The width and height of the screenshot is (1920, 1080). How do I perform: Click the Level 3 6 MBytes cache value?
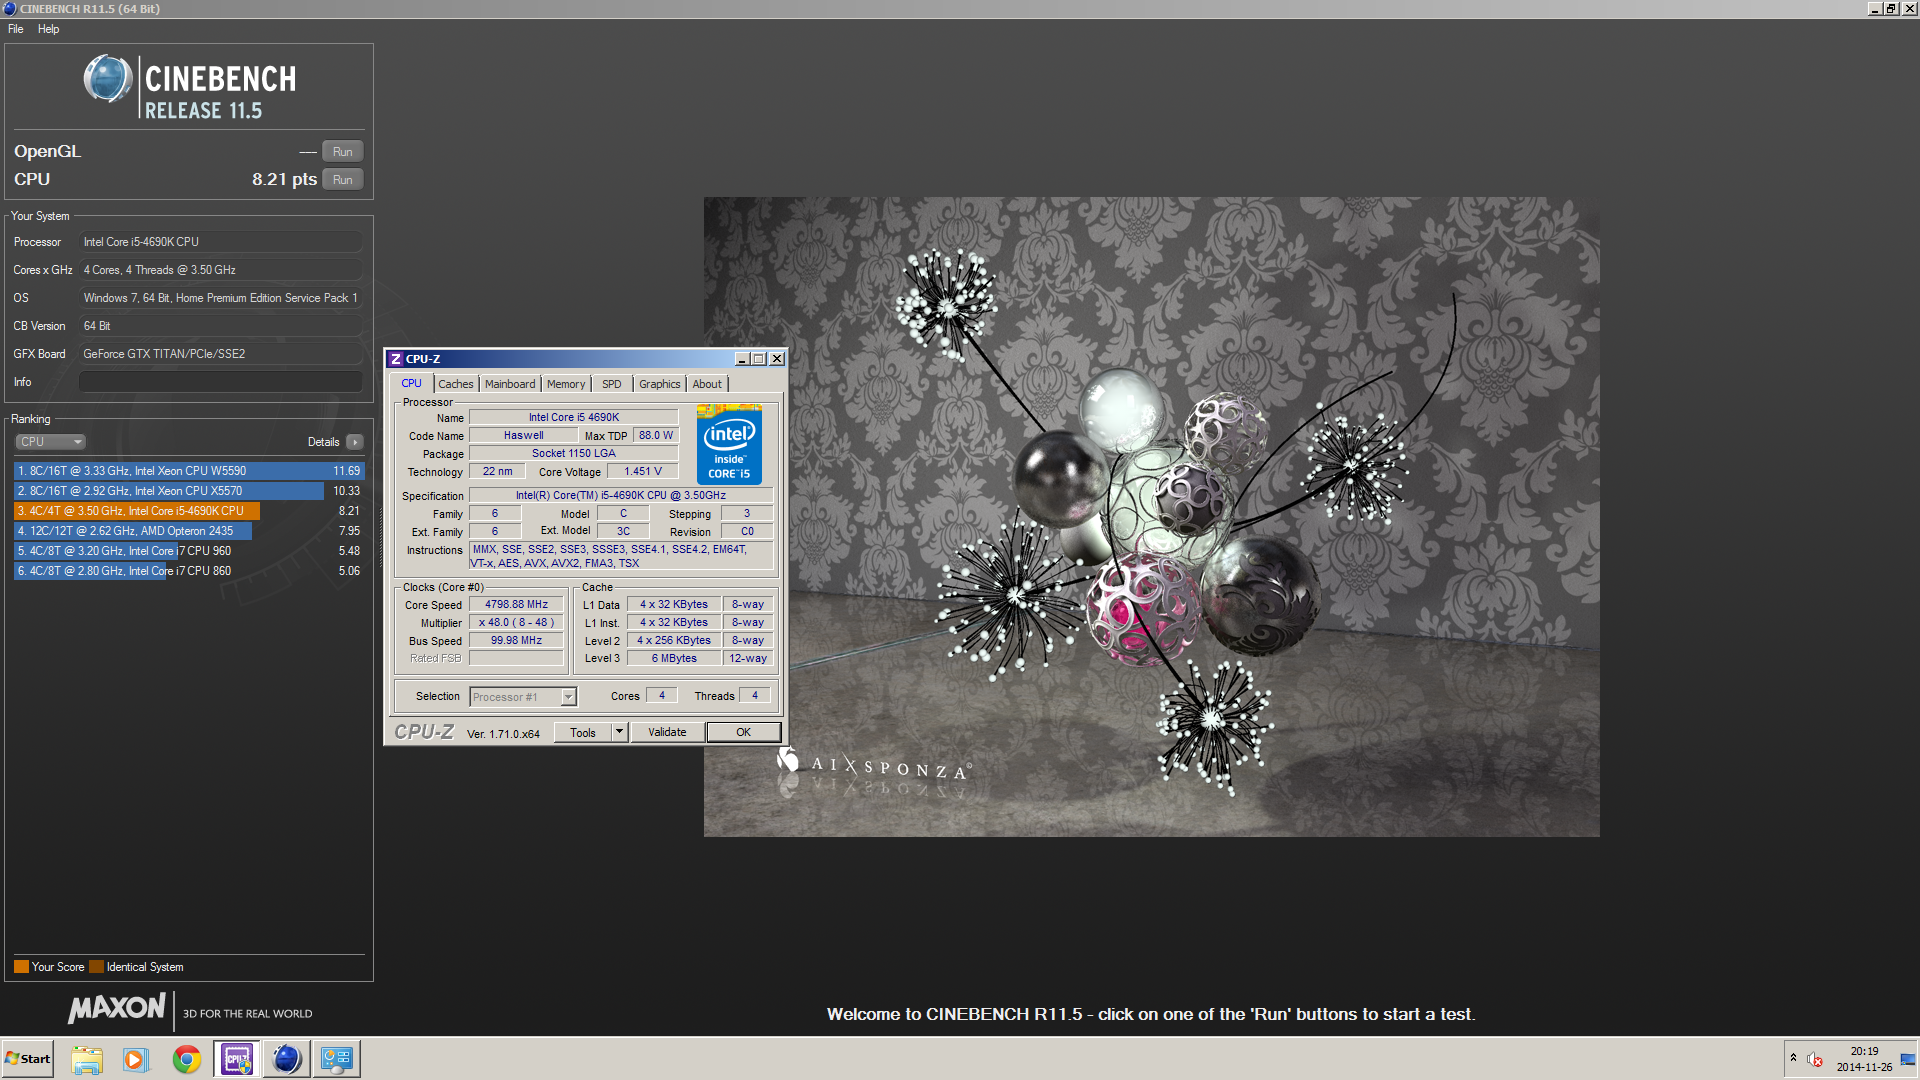pyautogui.click(x=674, y=659)
